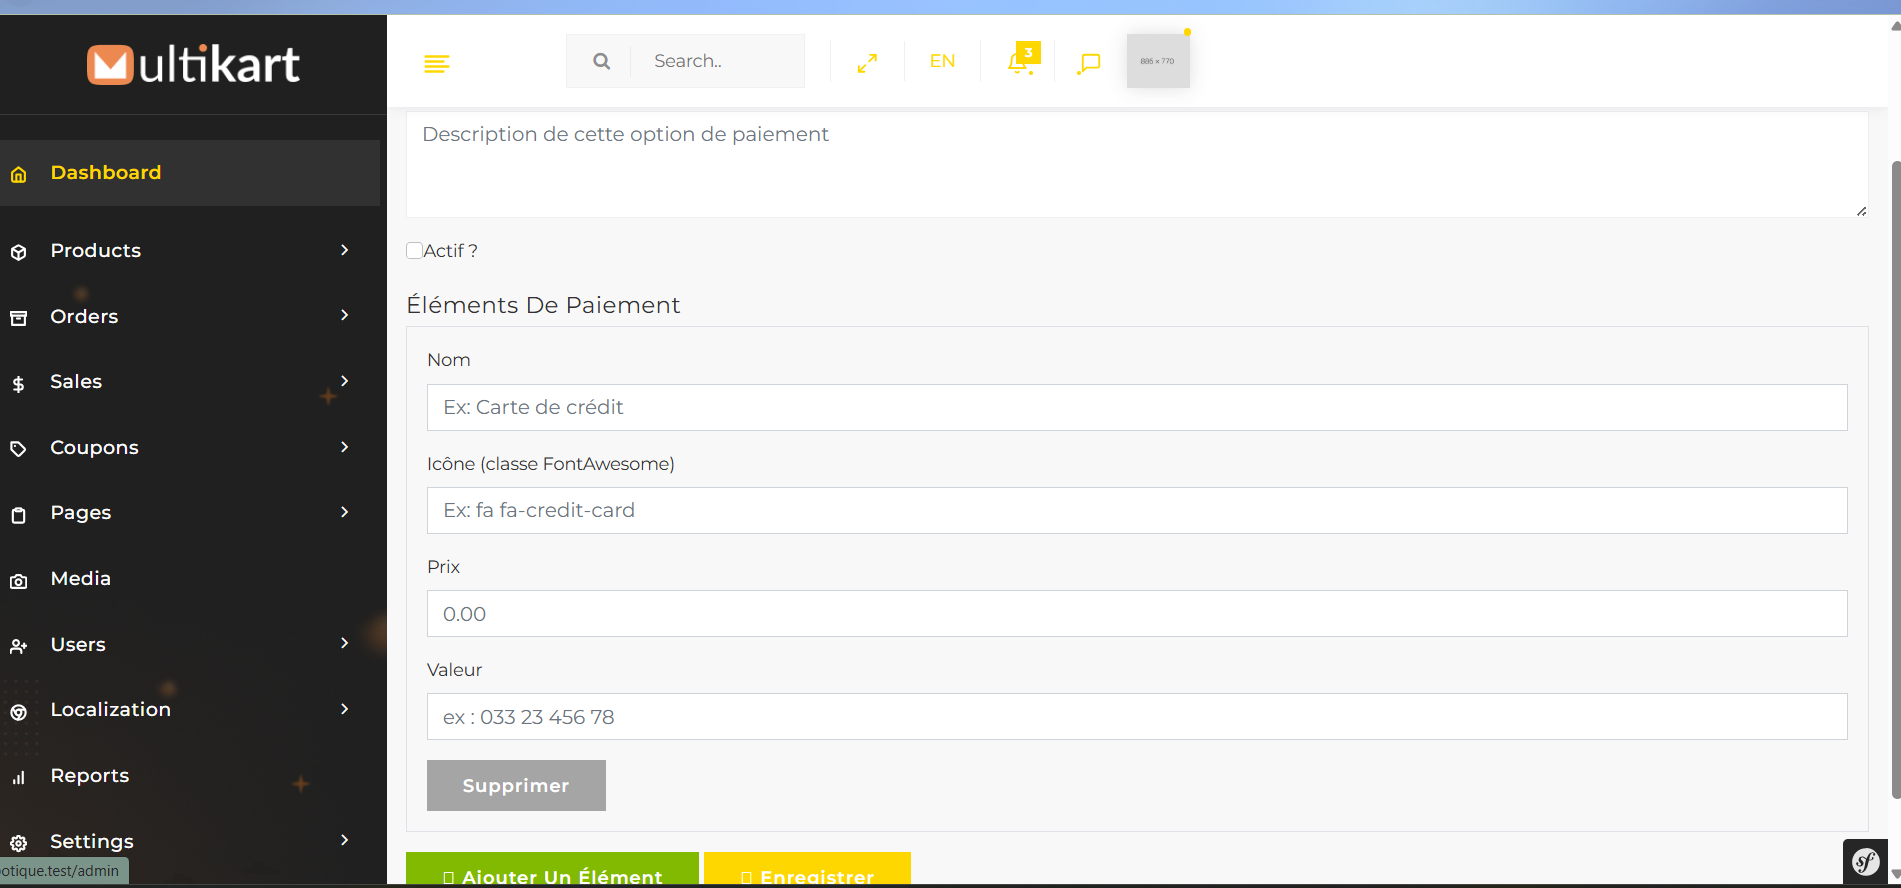Expand the Products menu chevron
Screen dimensions: 1901x888
[344, 250]
